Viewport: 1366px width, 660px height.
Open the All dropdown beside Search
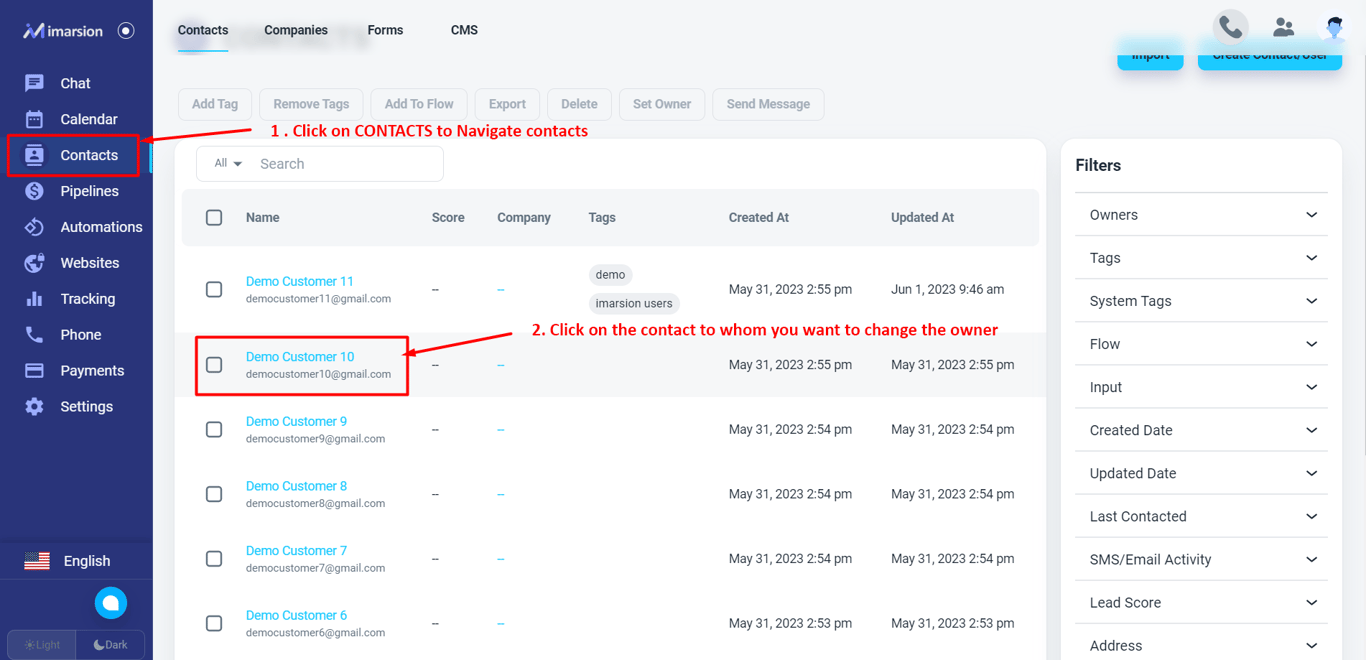(x=228, y=163)
